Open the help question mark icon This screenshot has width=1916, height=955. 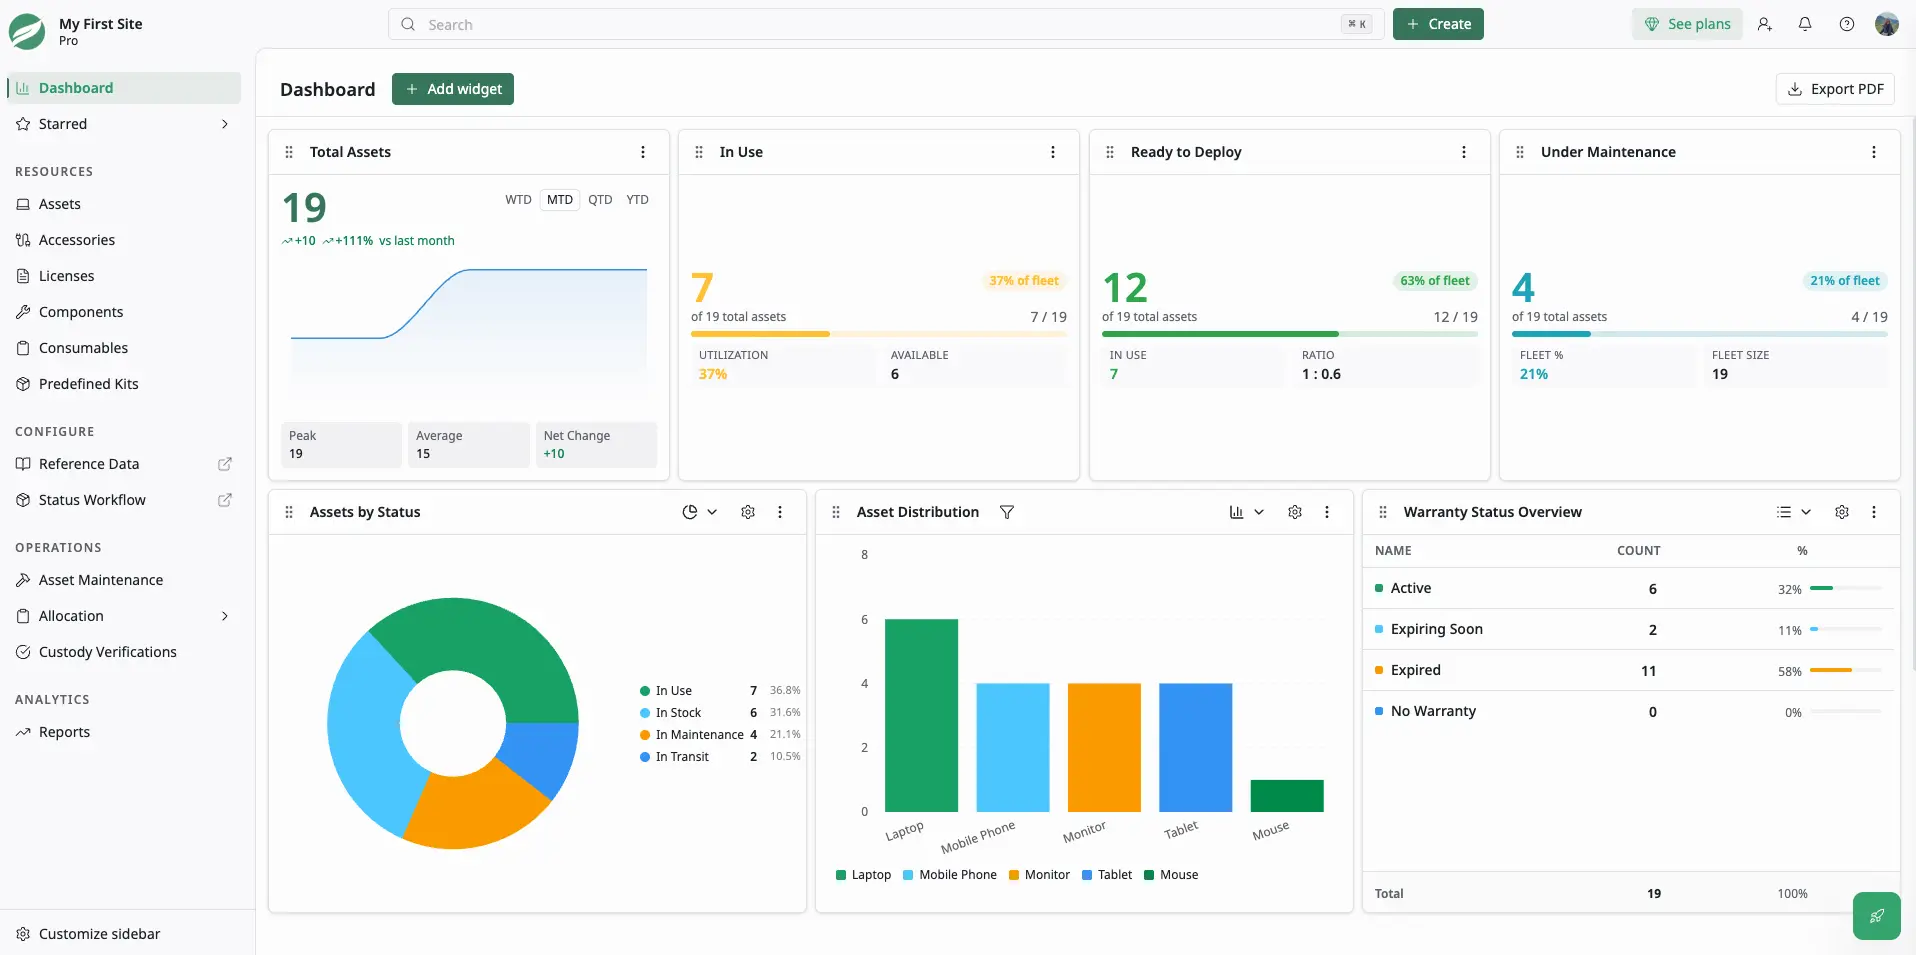tap(1847, 24)
